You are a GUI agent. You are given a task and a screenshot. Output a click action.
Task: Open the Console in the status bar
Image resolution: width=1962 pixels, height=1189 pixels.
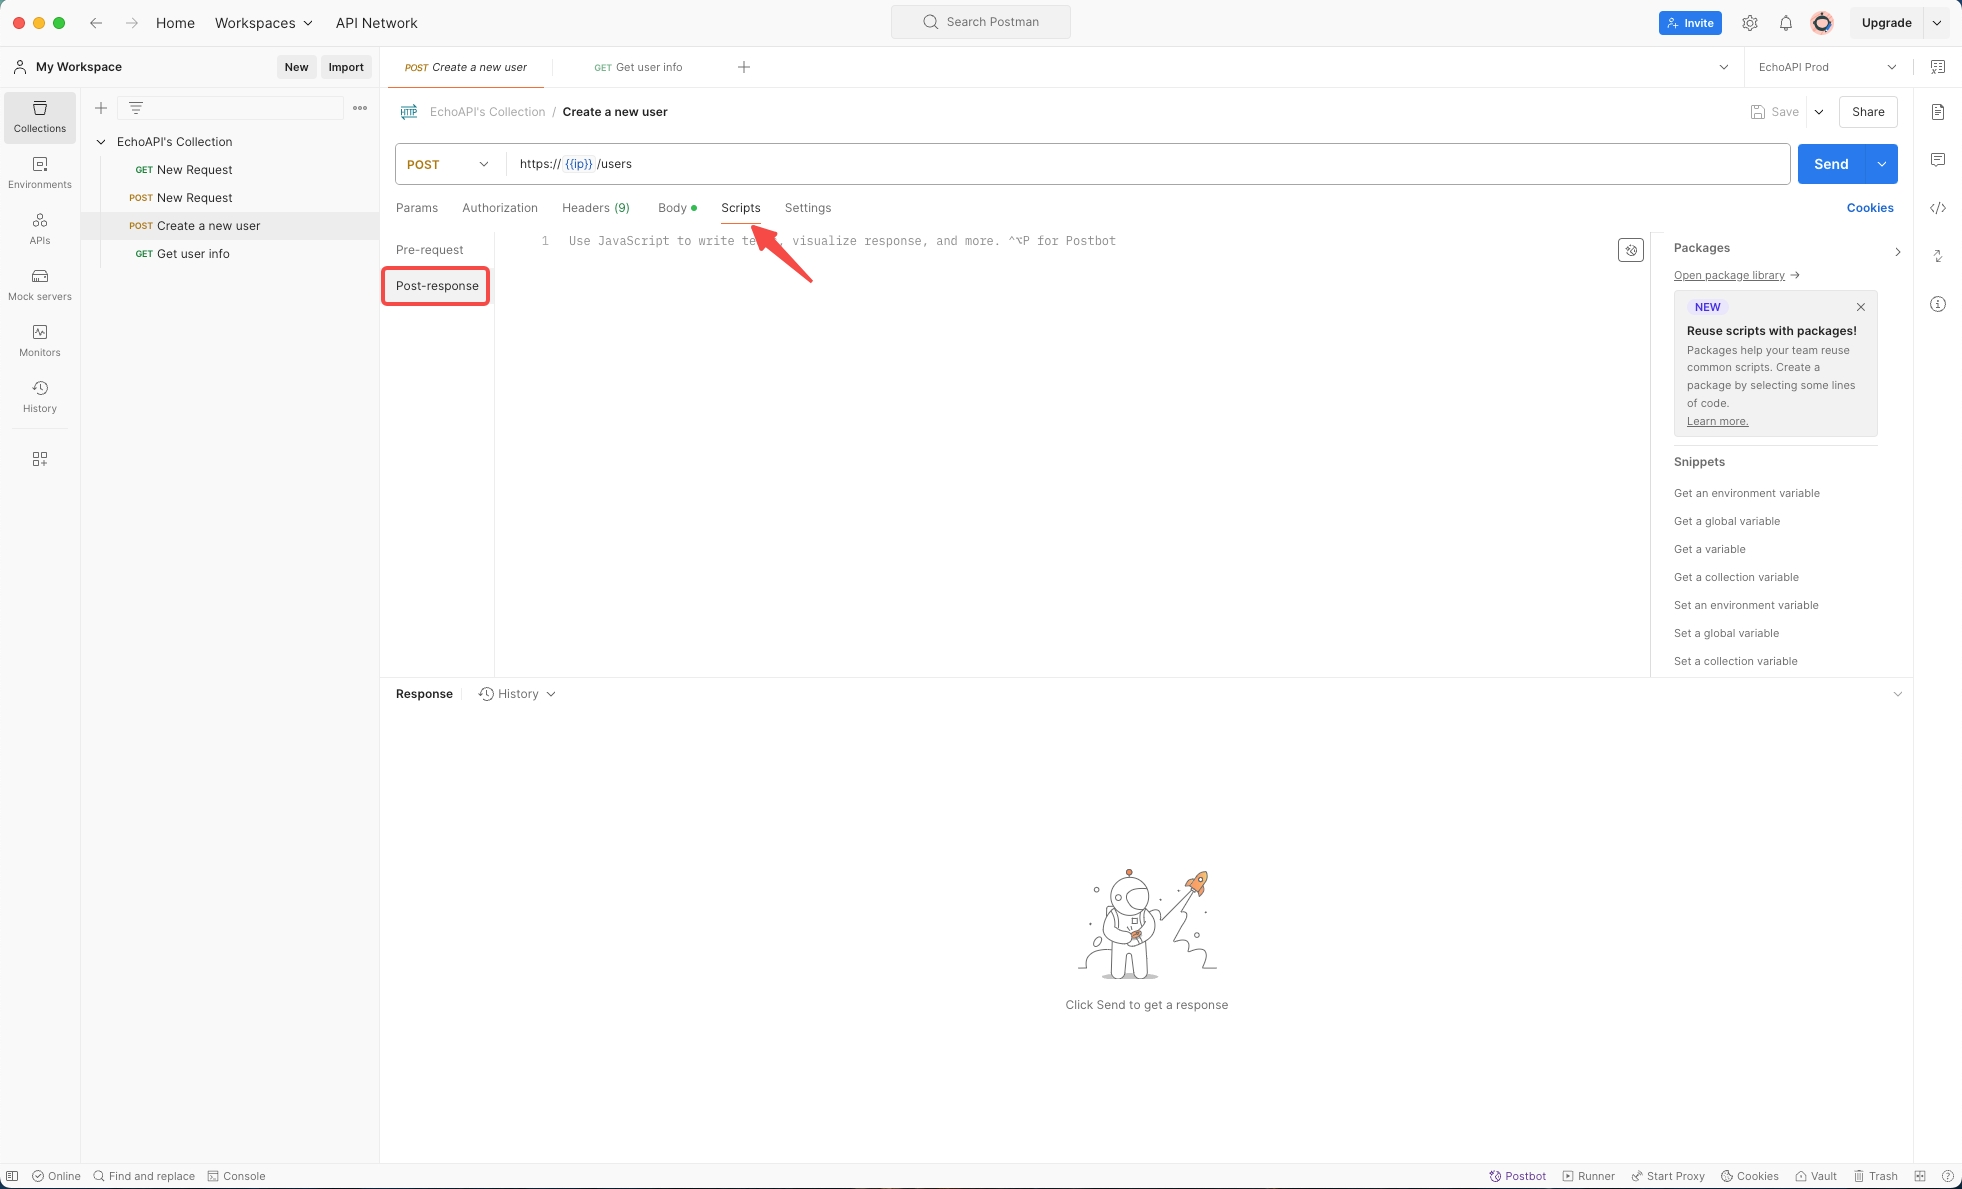pyautogui.click(x=236, y=1176)
